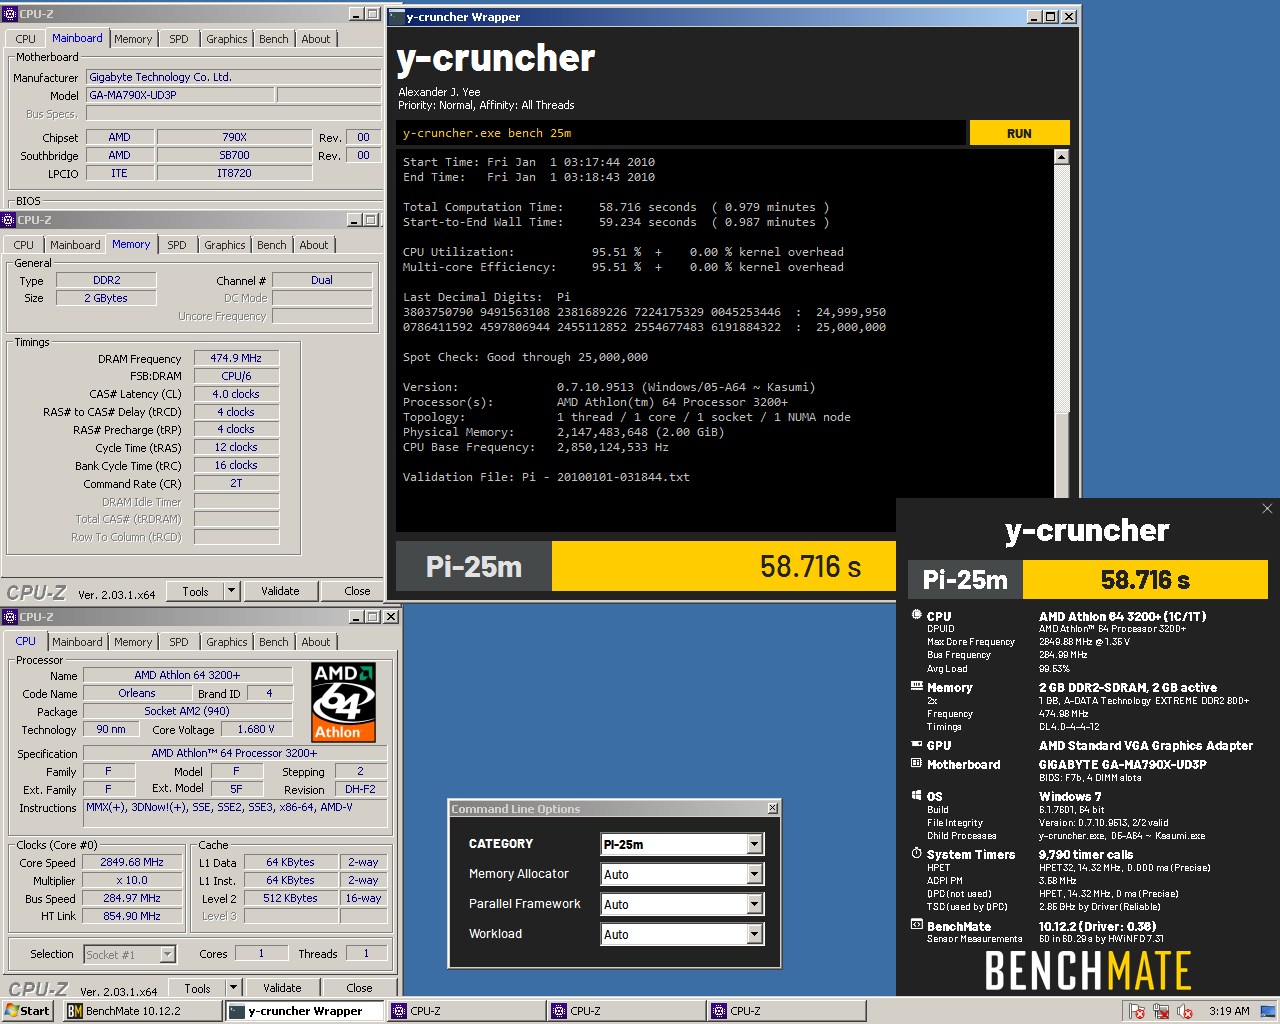Viewport: 1280px width, 1024px height.
Task: Open the Windows Start menu
Action: (x=27, y=1011)
